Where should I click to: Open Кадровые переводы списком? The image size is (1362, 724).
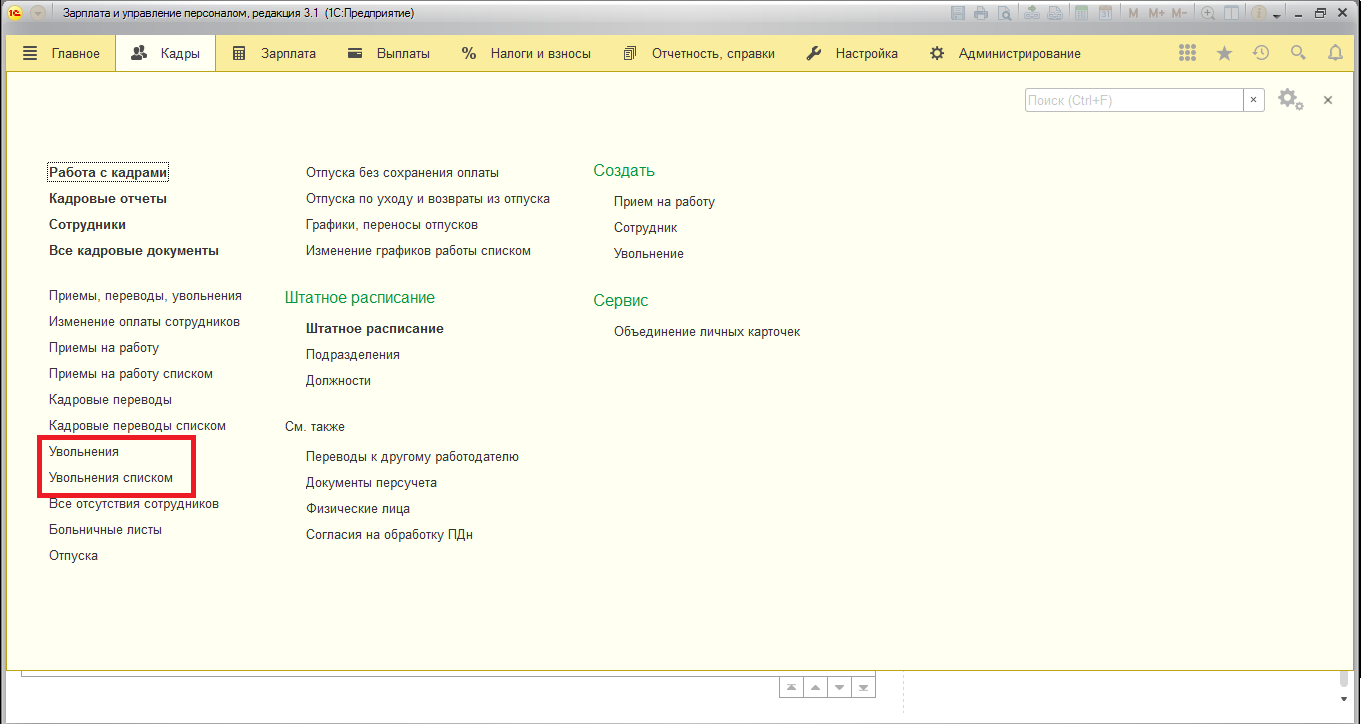(x=137, y=425)
